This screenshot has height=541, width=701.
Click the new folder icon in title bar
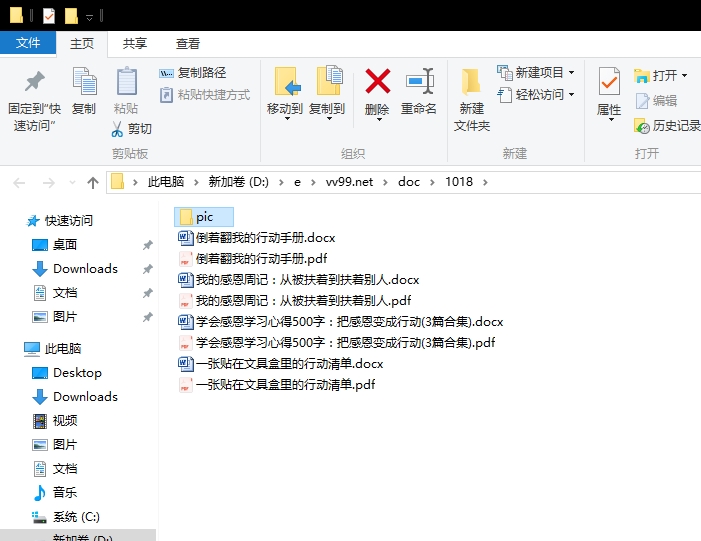pos(71,16)
